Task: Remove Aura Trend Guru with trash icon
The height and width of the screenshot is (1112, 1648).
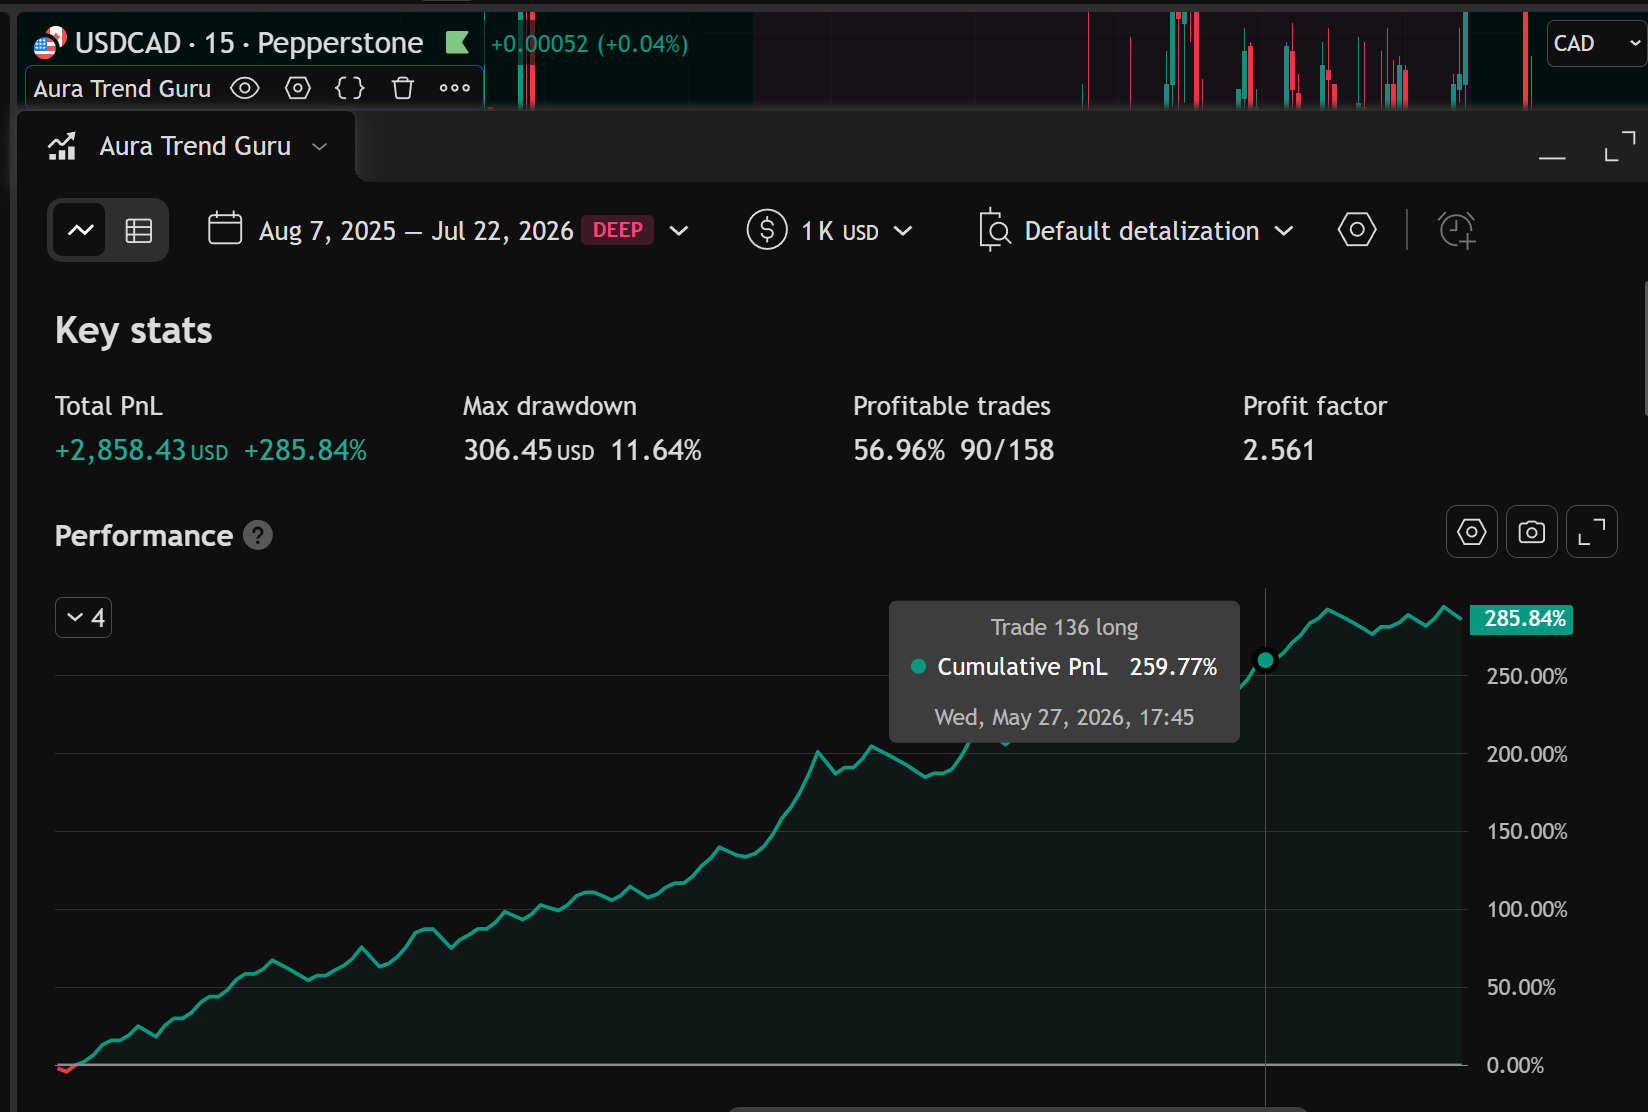Action: pos(403,88)
